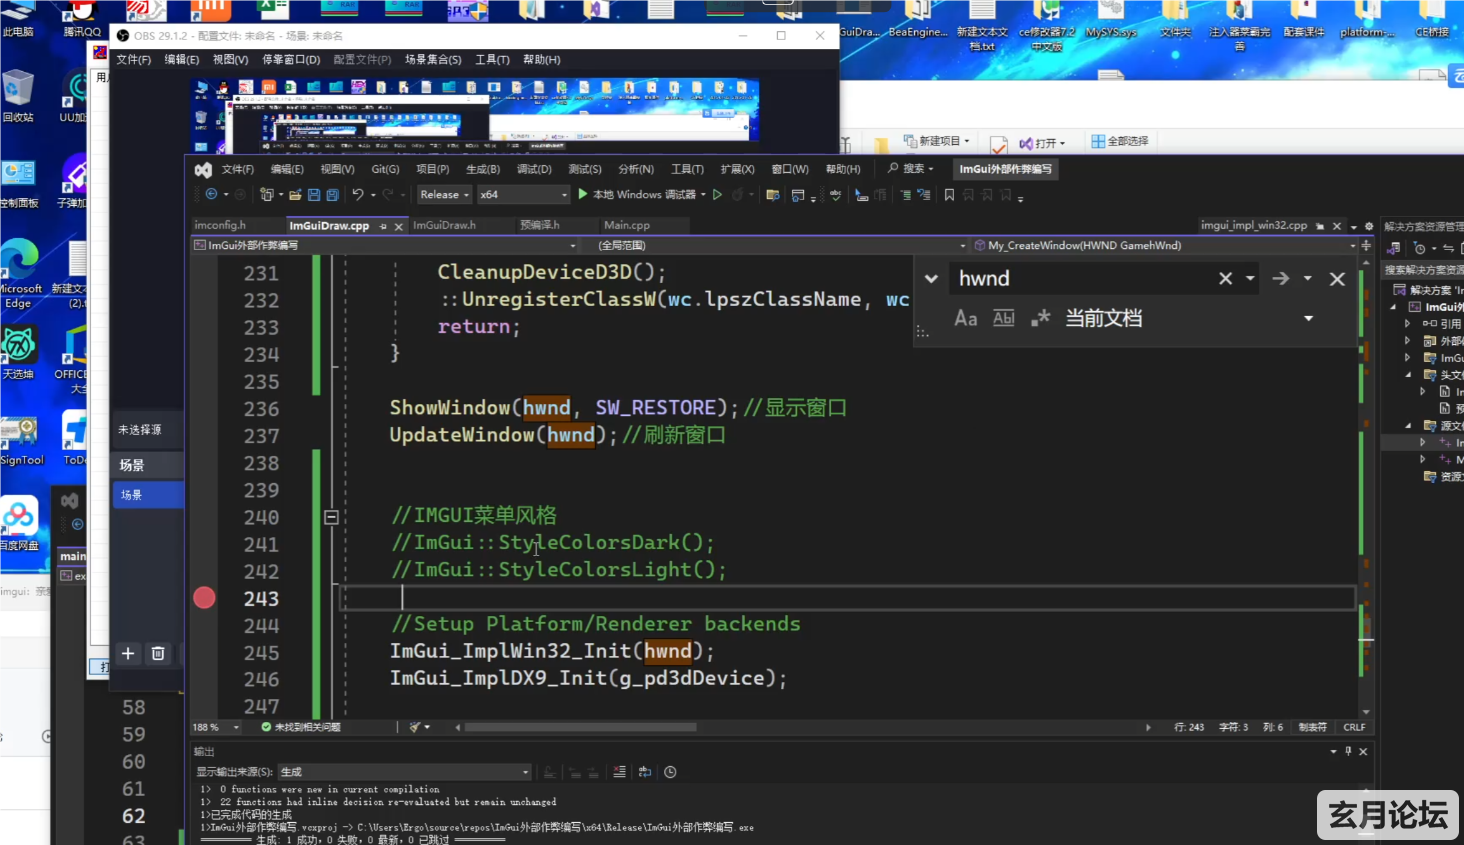
Task: Toggle match case Aa option
Action: (965, 318)
